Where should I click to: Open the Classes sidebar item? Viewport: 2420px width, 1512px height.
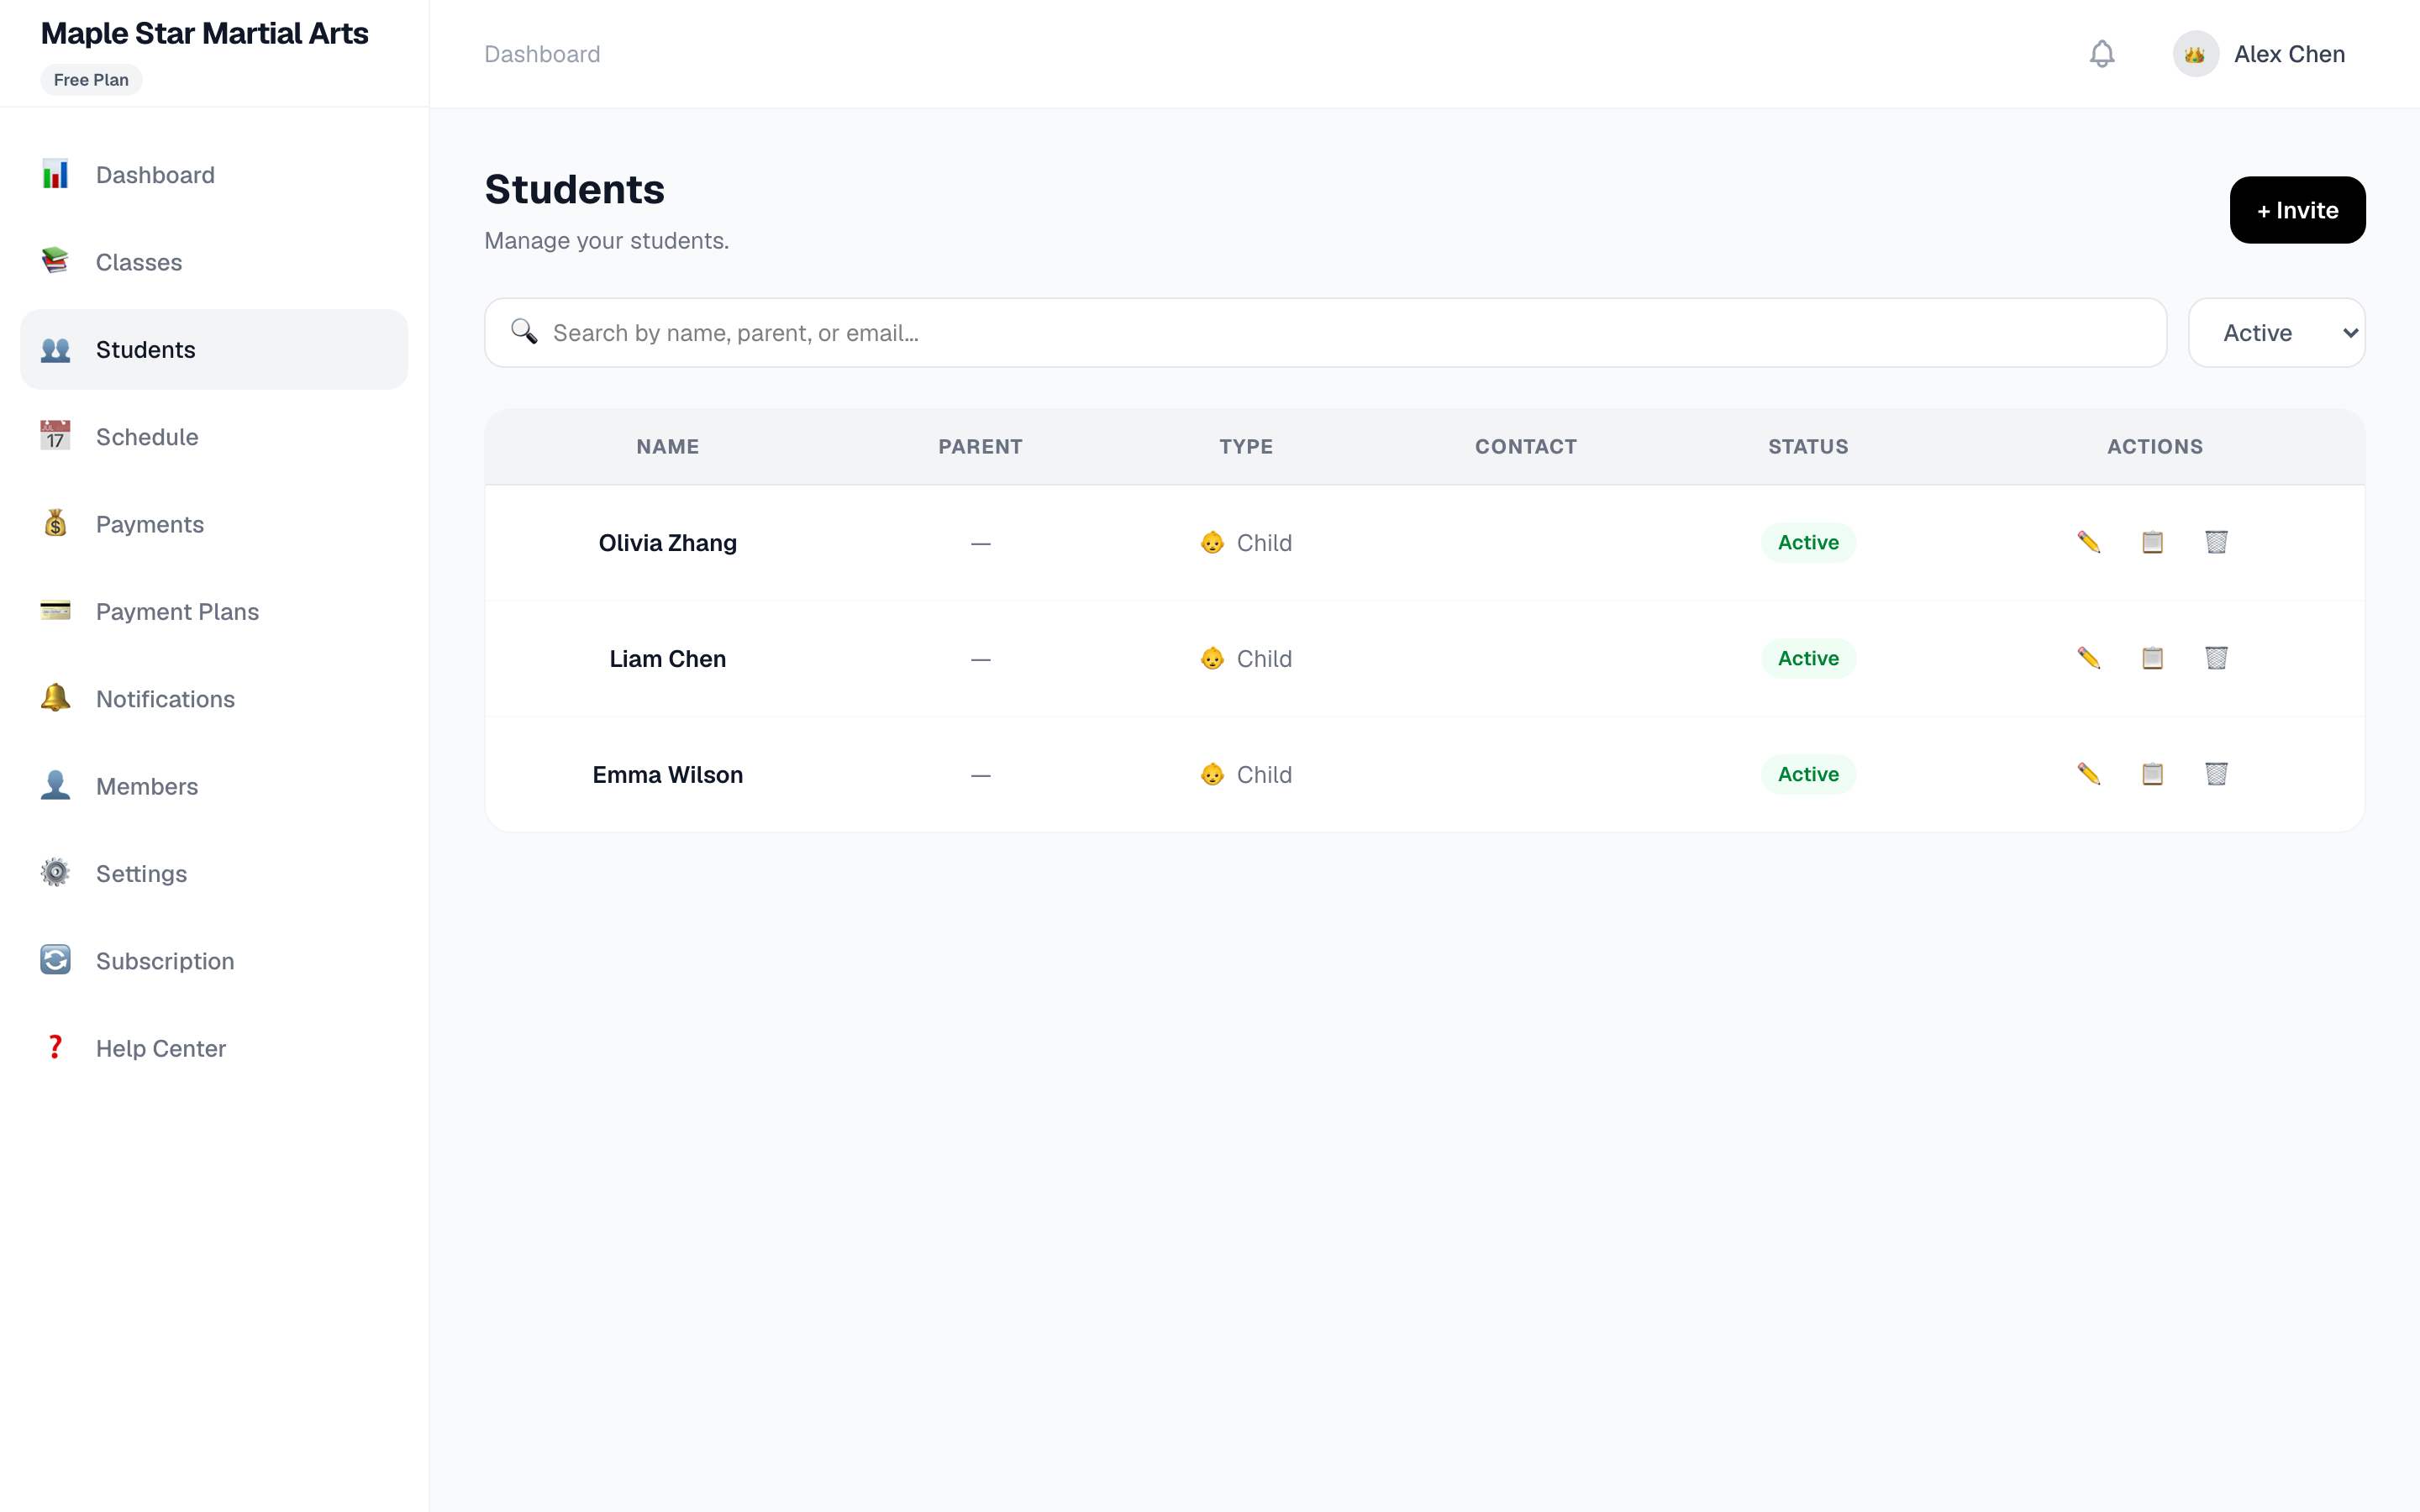[214, 262]
